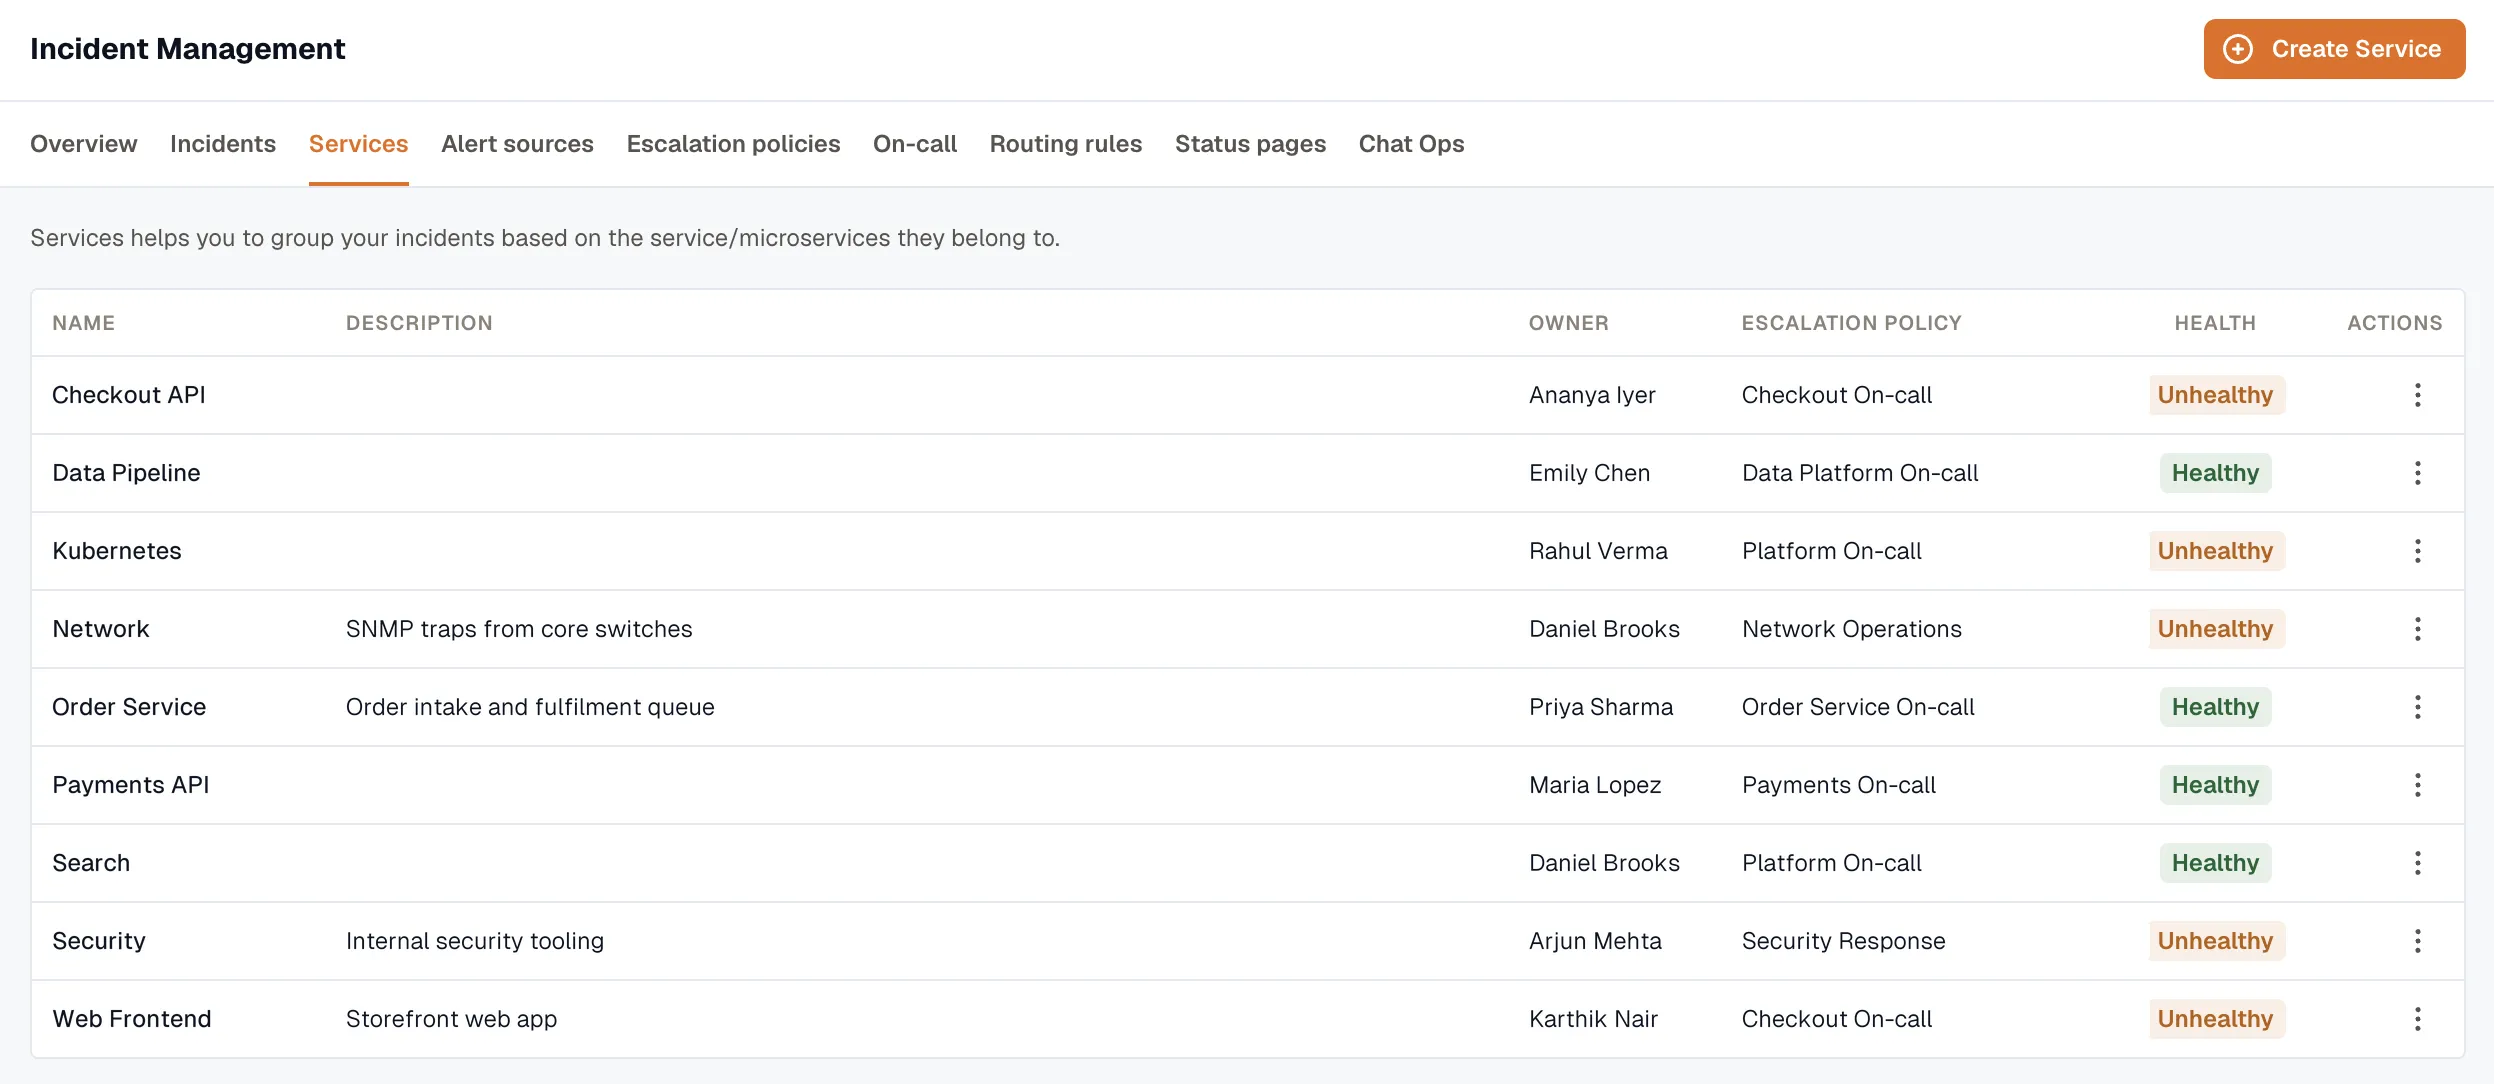This screenshot has height=1084, width=2494.
Task: Click the Checkout API service name
Action: (129, 395)
